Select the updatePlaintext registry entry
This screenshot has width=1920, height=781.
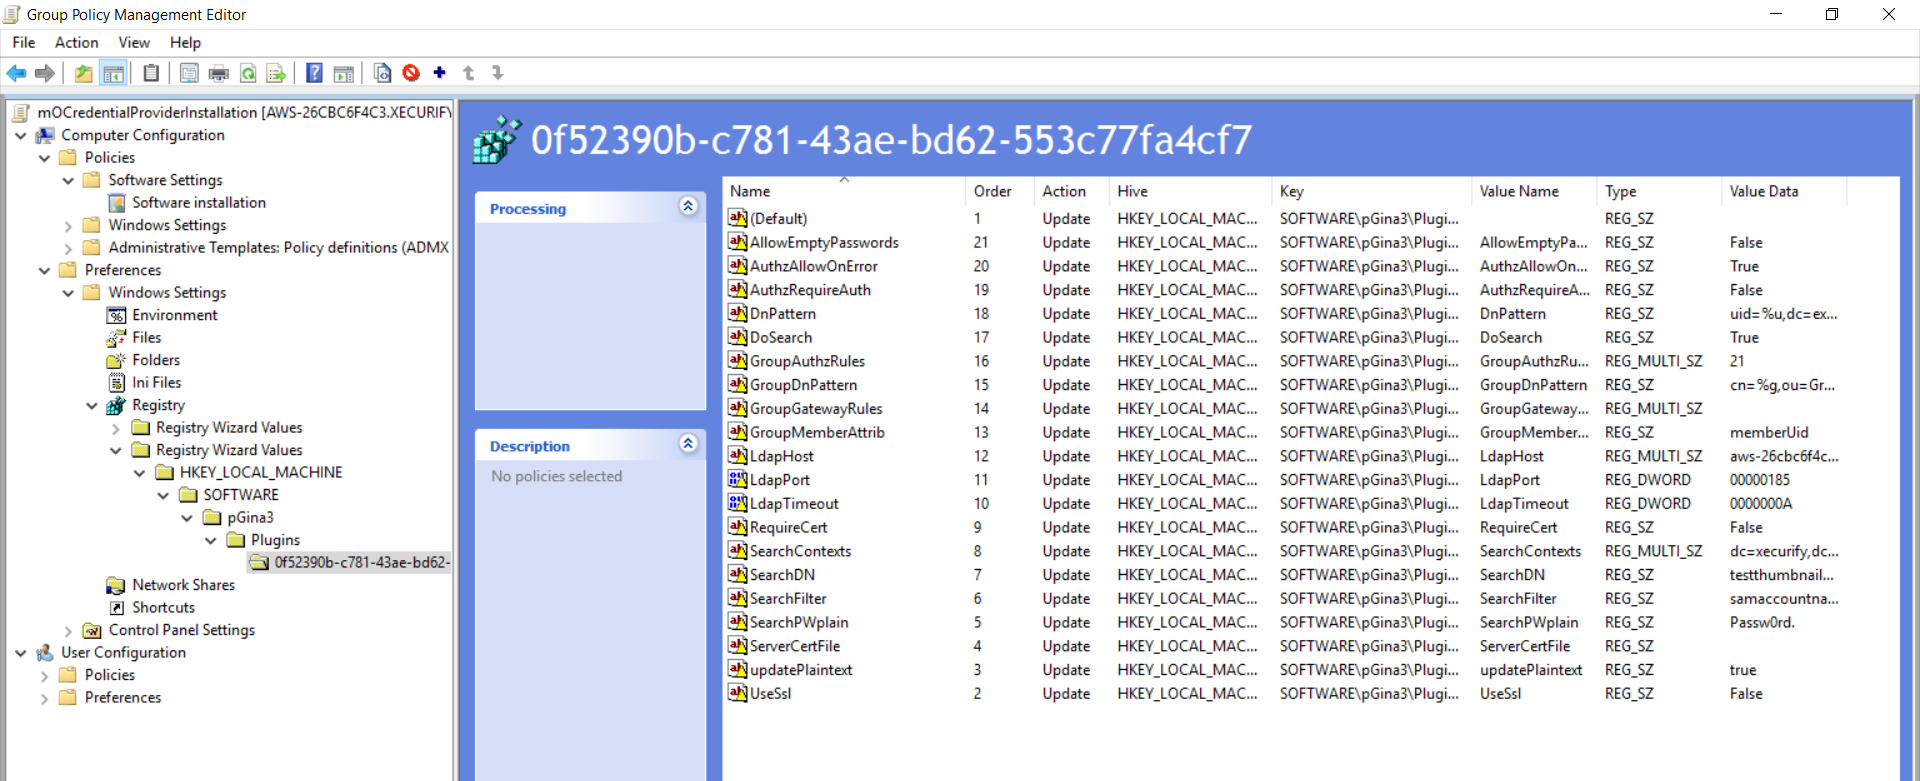801,670
